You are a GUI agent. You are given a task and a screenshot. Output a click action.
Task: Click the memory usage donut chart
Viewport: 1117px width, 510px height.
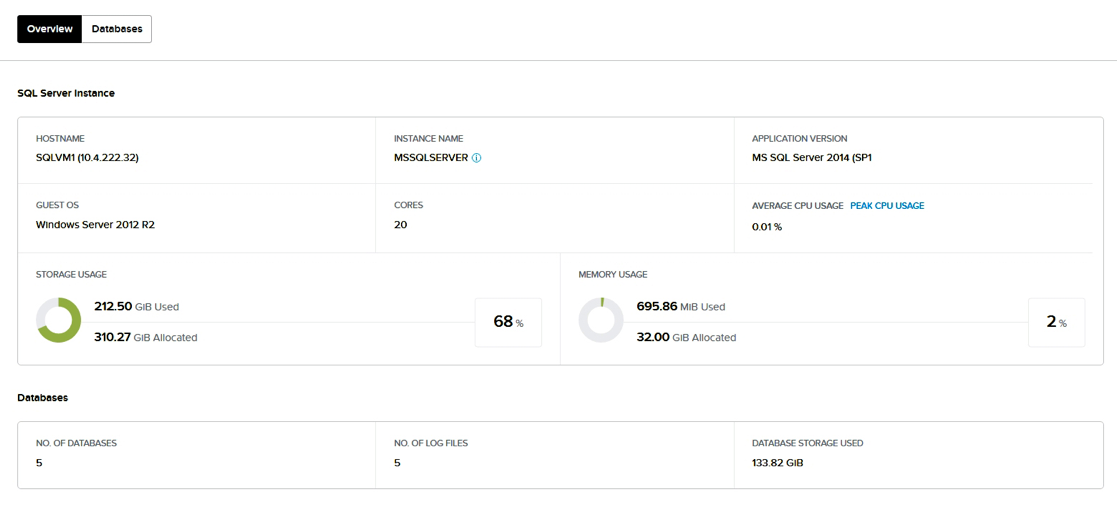(601, 320)
